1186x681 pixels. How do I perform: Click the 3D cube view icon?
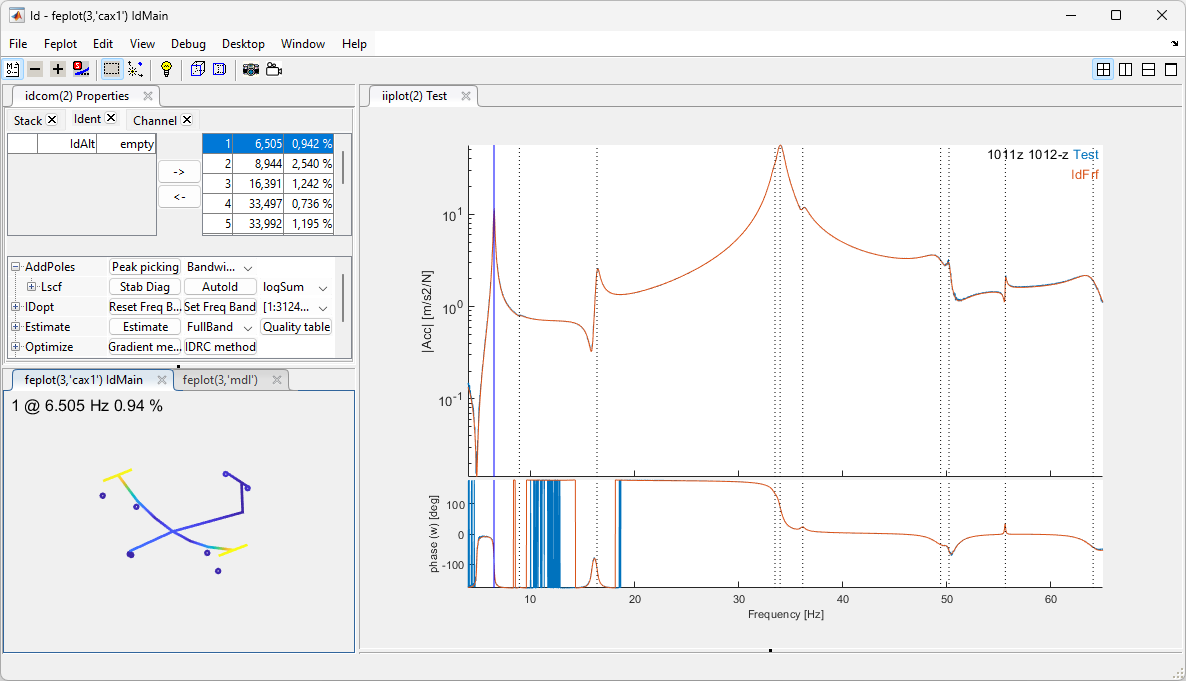(x=197, y=69)
